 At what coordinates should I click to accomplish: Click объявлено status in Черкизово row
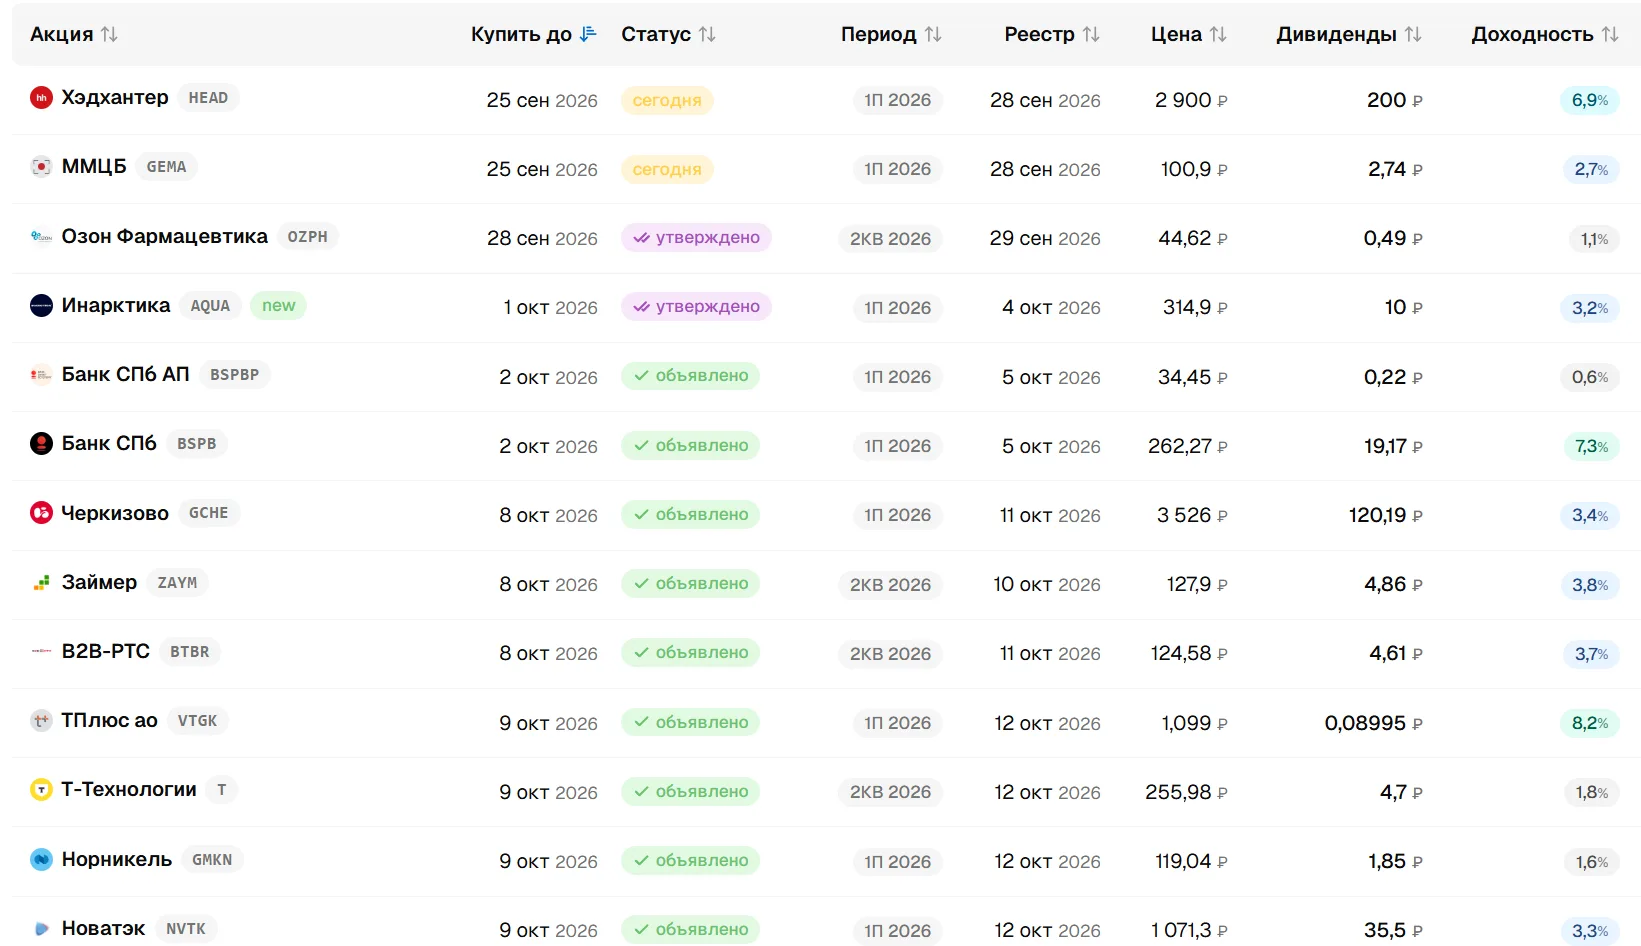(690, 515)
